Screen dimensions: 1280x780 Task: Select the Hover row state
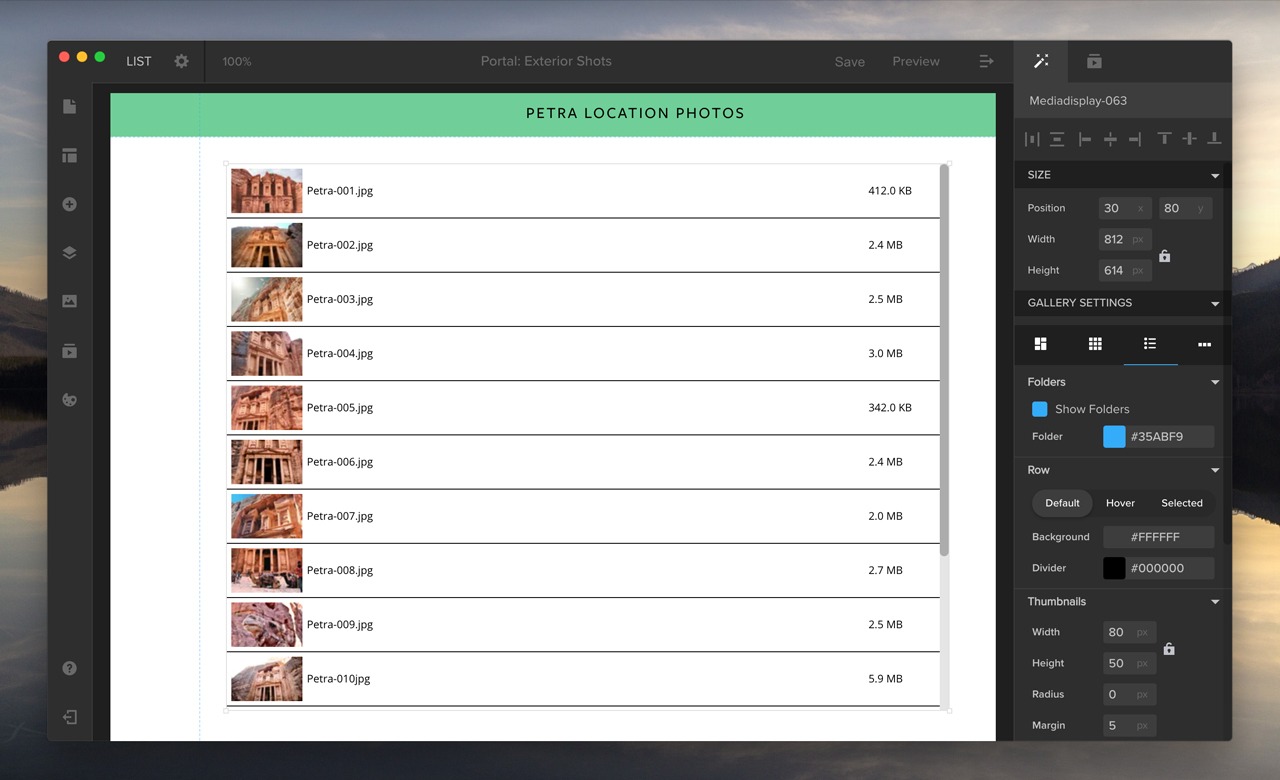1120,503
